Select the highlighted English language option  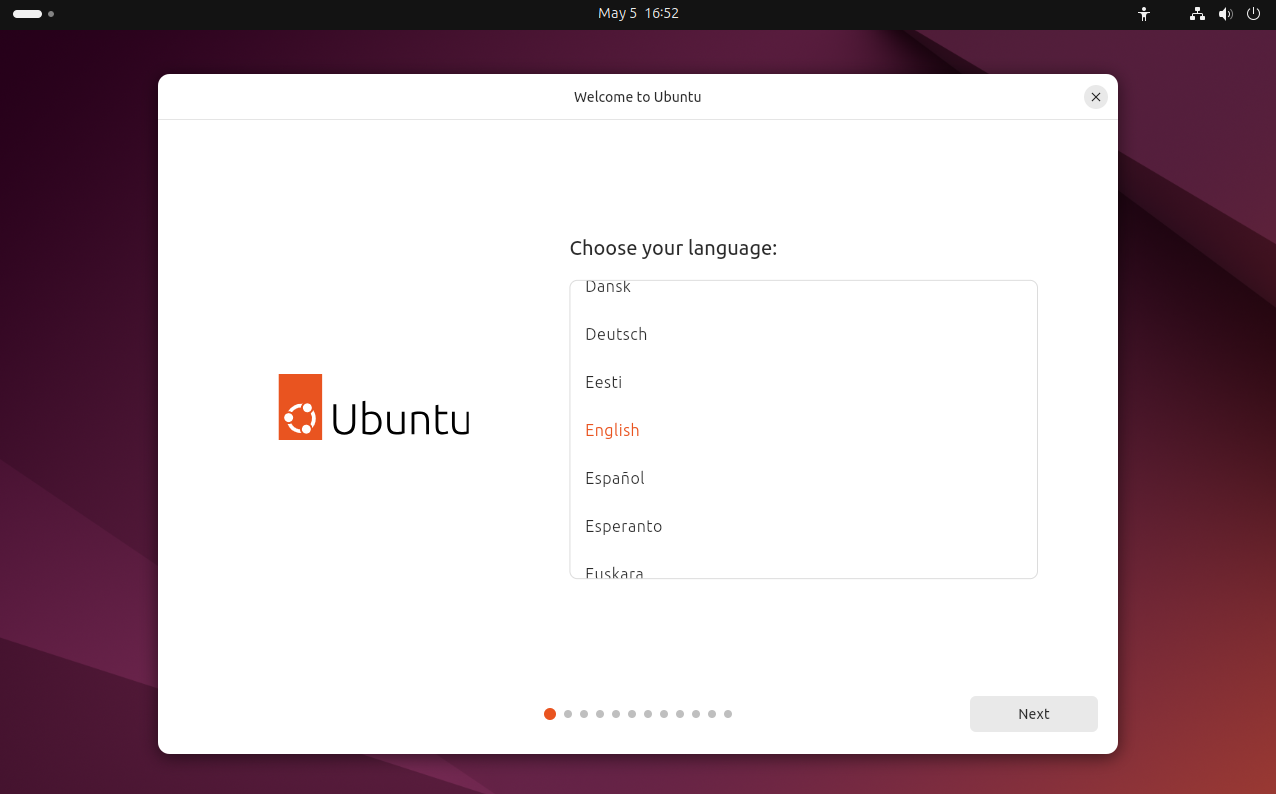coord(612,430)
